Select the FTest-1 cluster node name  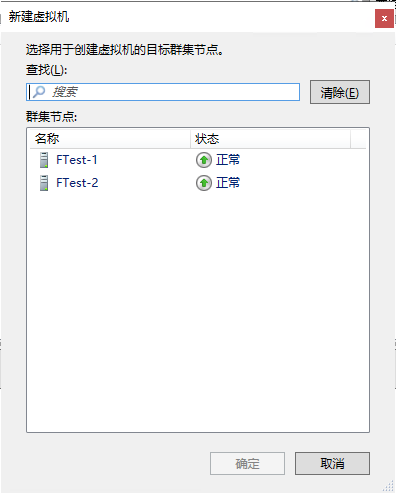[x=77, y=160]
